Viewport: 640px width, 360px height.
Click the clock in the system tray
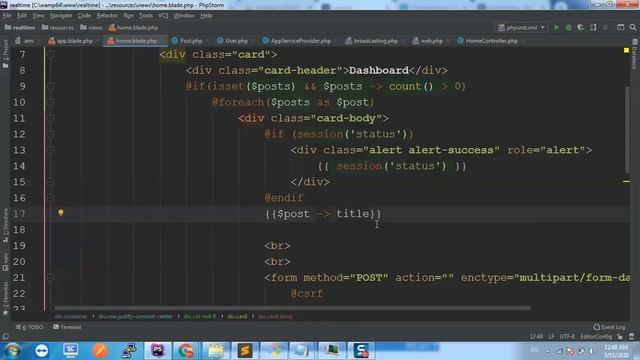tap(616, 351)
